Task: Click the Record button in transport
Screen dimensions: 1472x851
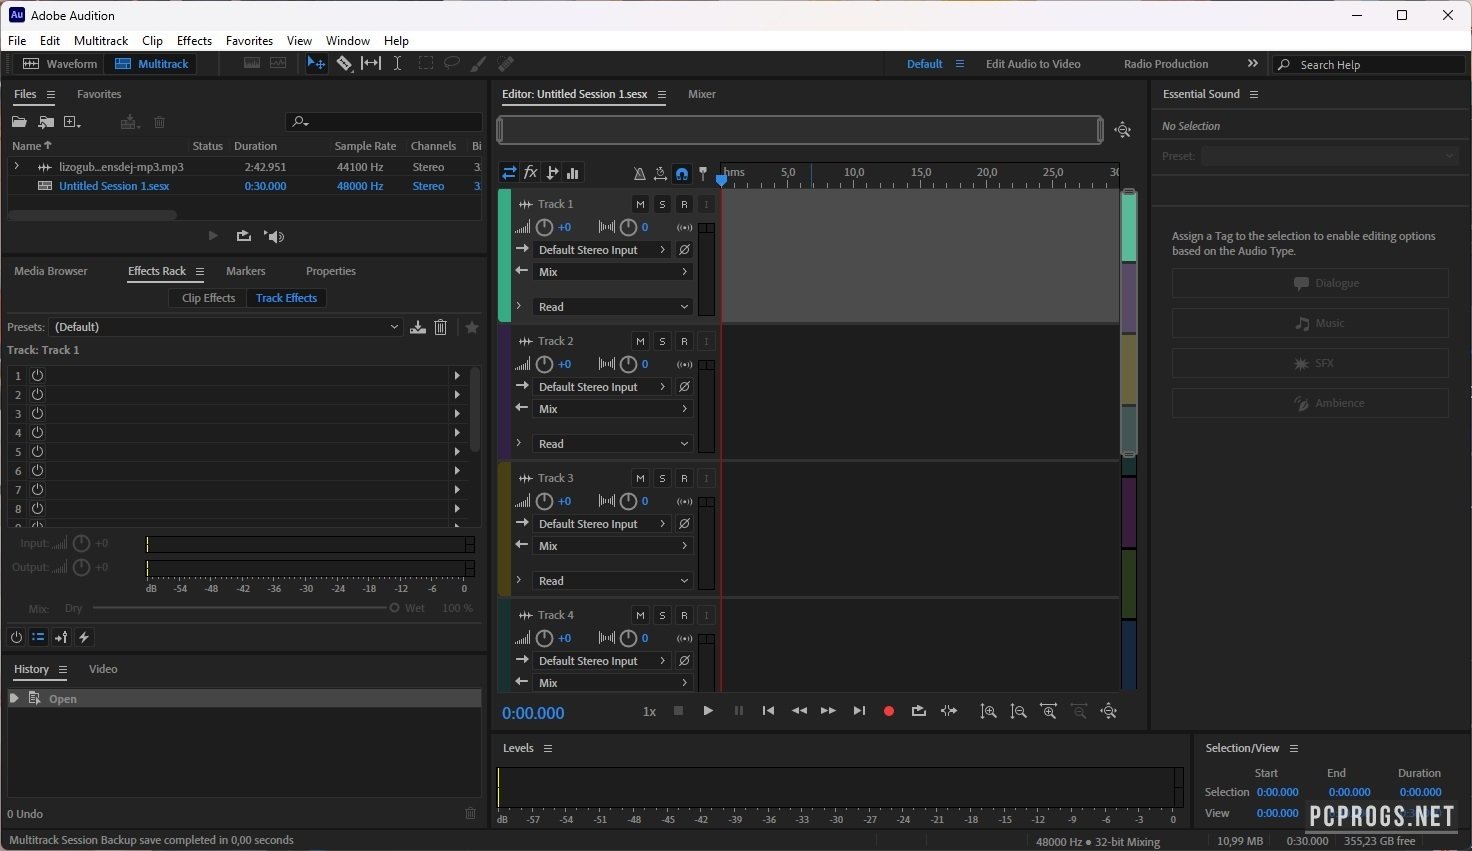Action: pyautogui.click(x=888, y=711)
